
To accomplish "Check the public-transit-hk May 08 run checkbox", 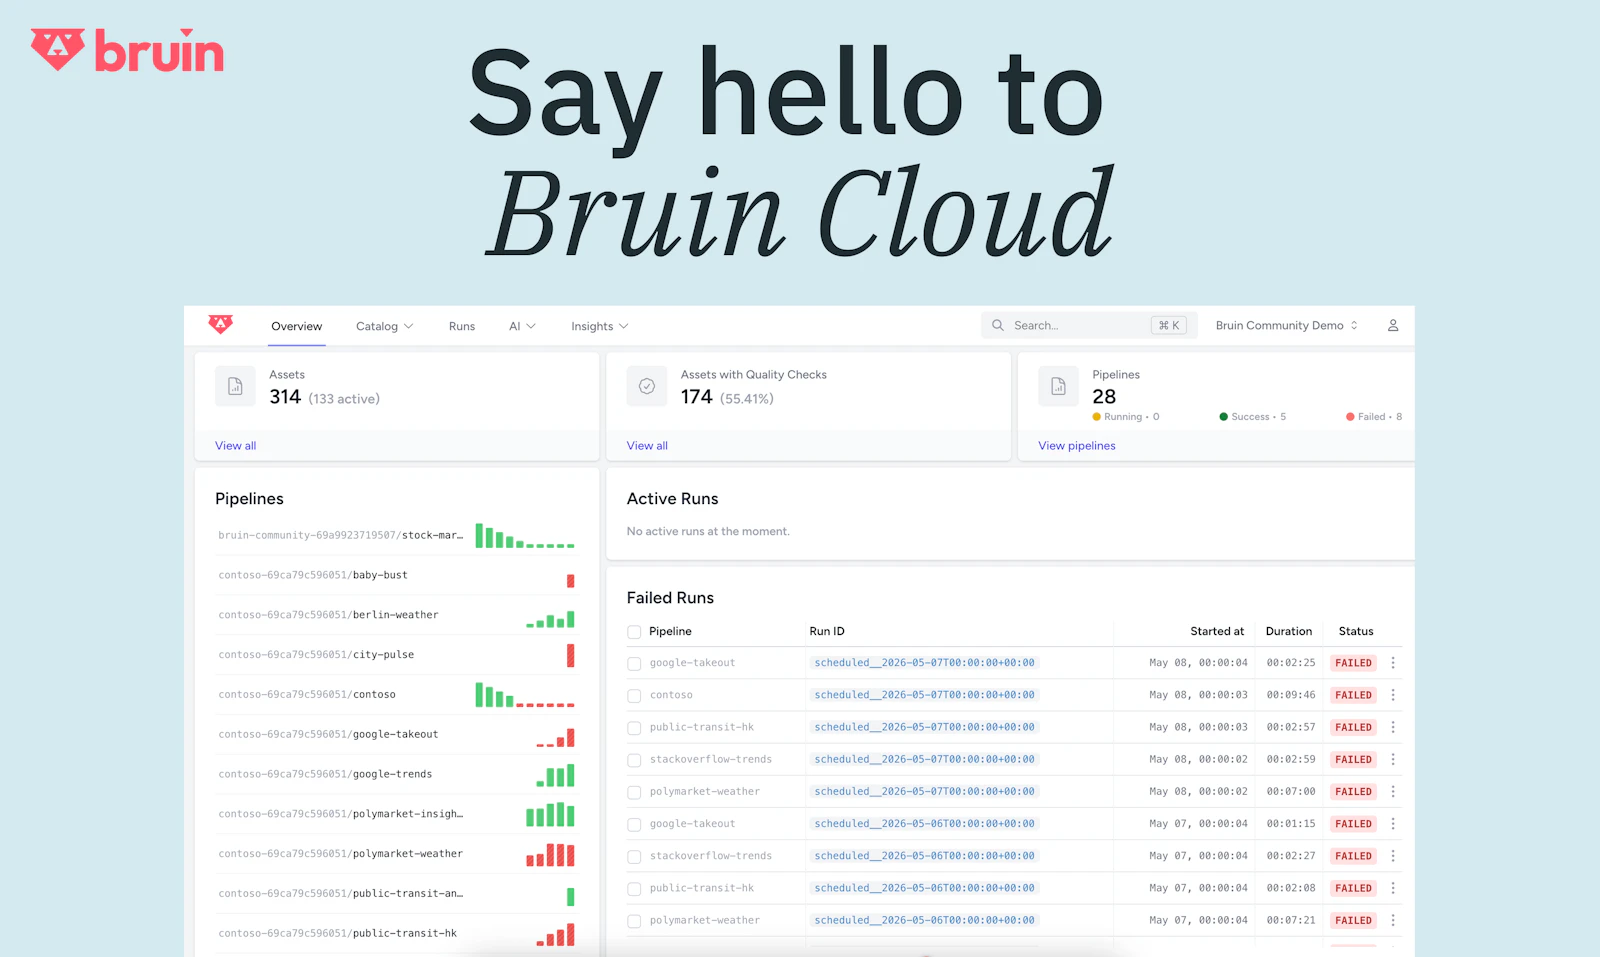I will 634,728.
